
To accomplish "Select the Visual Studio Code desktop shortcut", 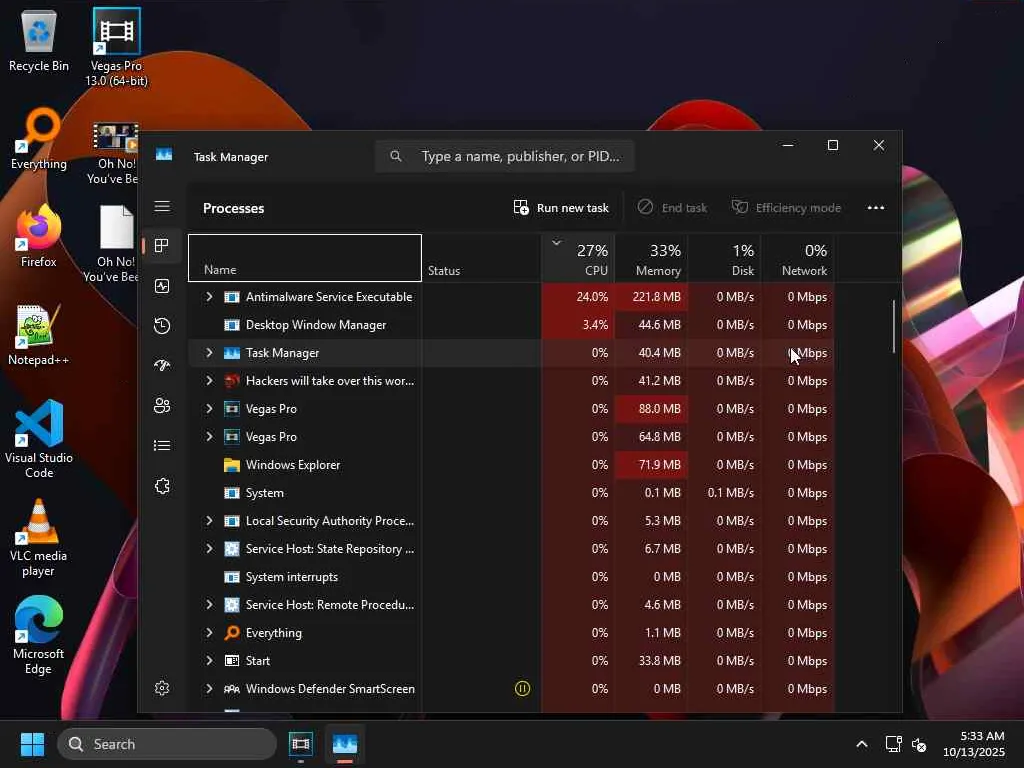I will pos(39,439).
